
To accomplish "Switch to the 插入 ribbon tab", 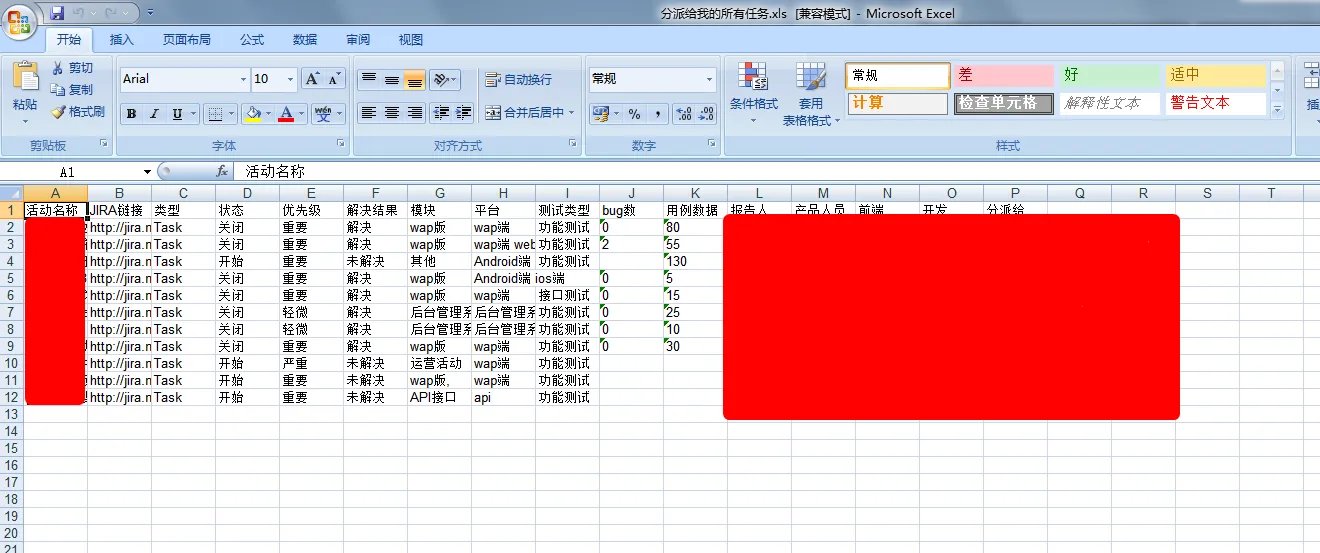I will pyautogui.click(x=122, y=40).
